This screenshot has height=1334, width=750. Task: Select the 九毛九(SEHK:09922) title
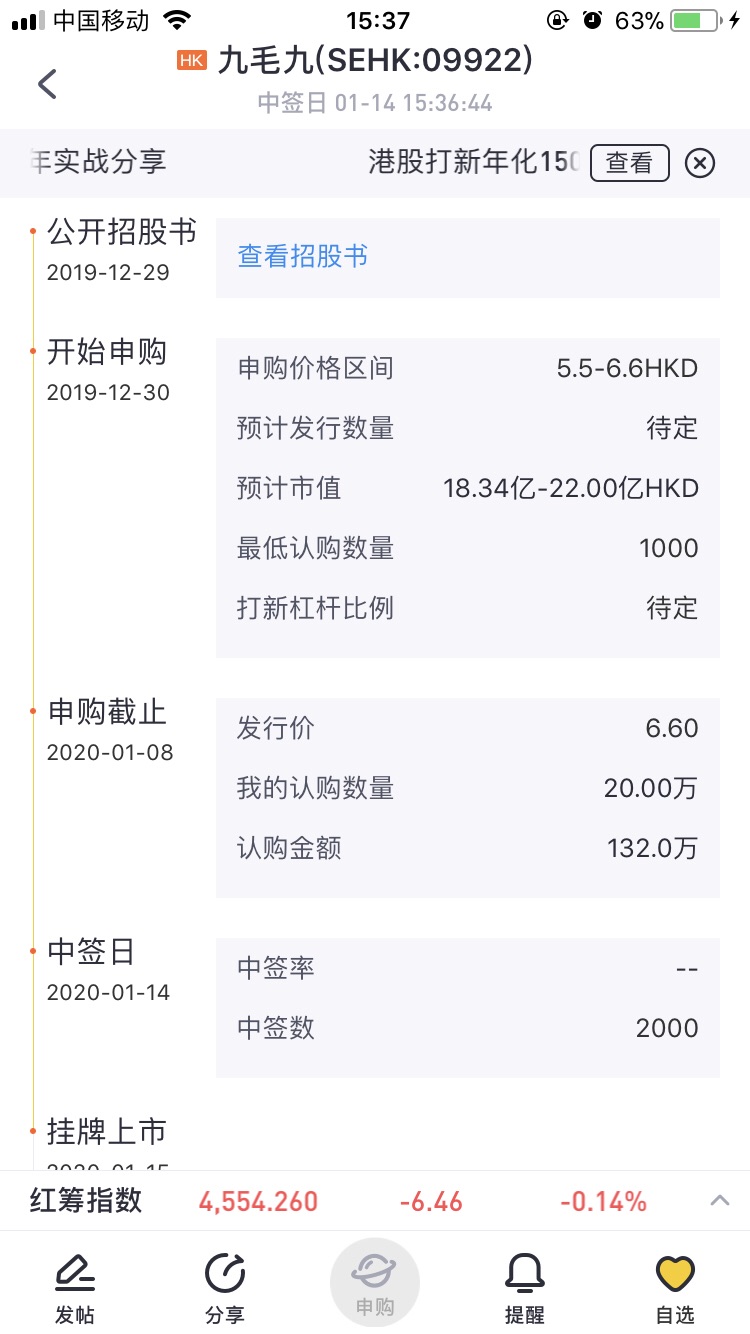(375, 60)
